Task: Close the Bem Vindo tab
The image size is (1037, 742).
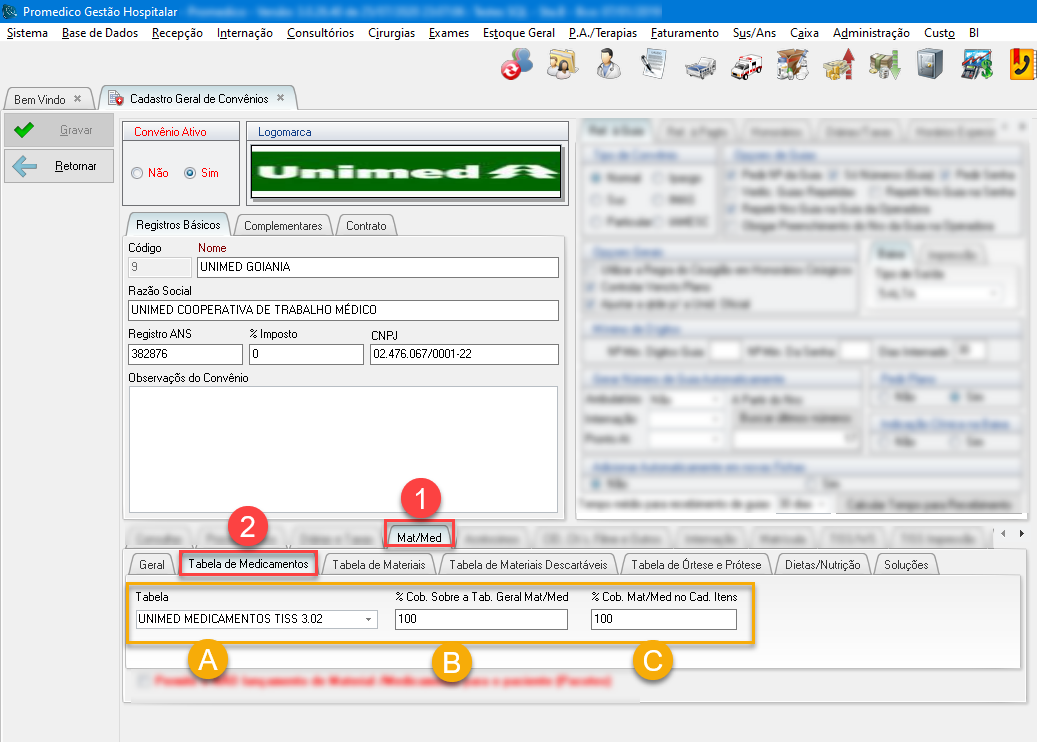Action: (x=77, y=99)
